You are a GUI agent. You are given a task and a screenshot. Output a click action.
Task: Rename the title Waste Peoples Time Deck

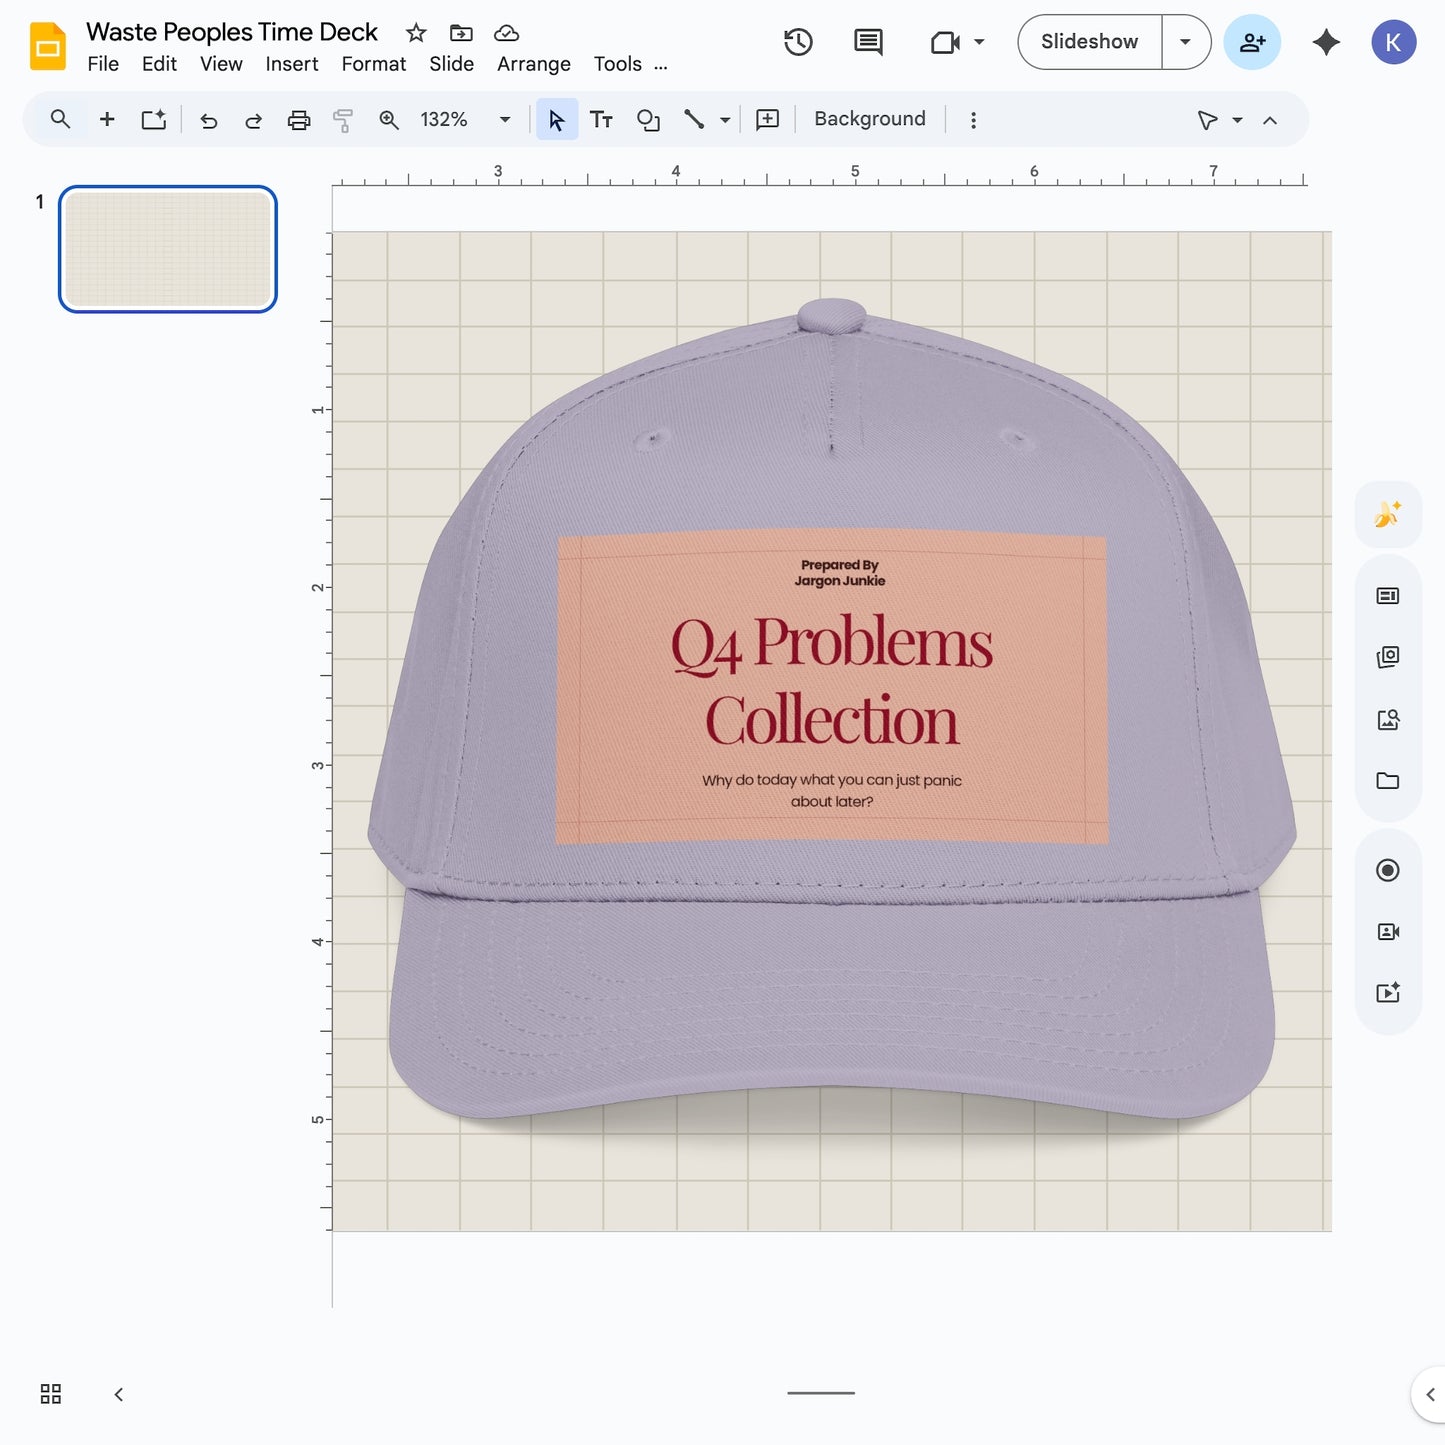pos(232,32)
